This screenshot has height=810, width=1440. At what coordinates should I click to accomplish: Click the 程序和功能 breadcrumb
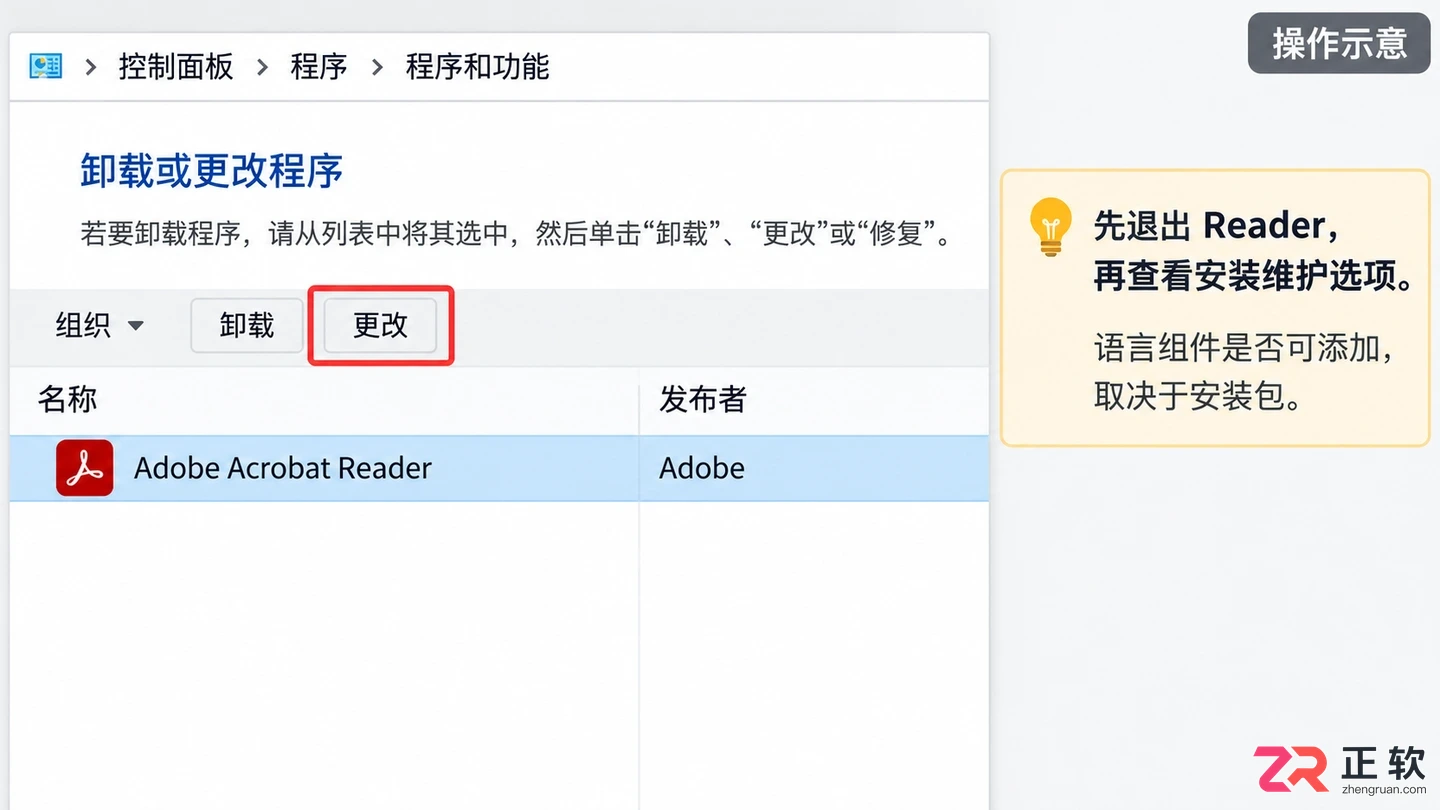click(x=478, y=67)
